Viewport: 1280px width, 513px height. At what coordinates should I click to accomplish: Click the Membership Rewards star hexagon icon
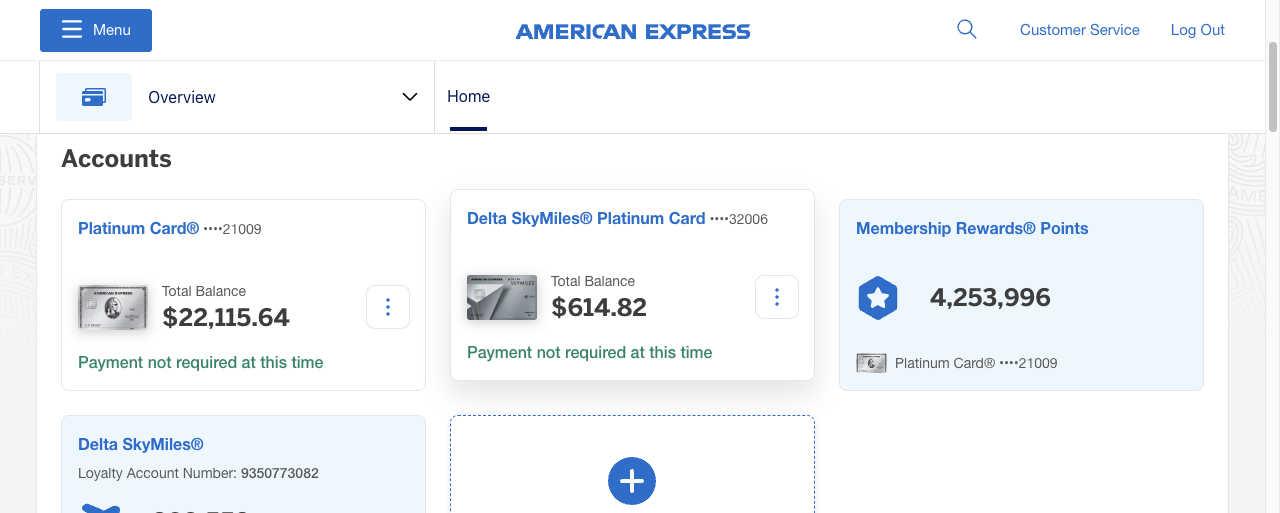(x=878, y=298)
